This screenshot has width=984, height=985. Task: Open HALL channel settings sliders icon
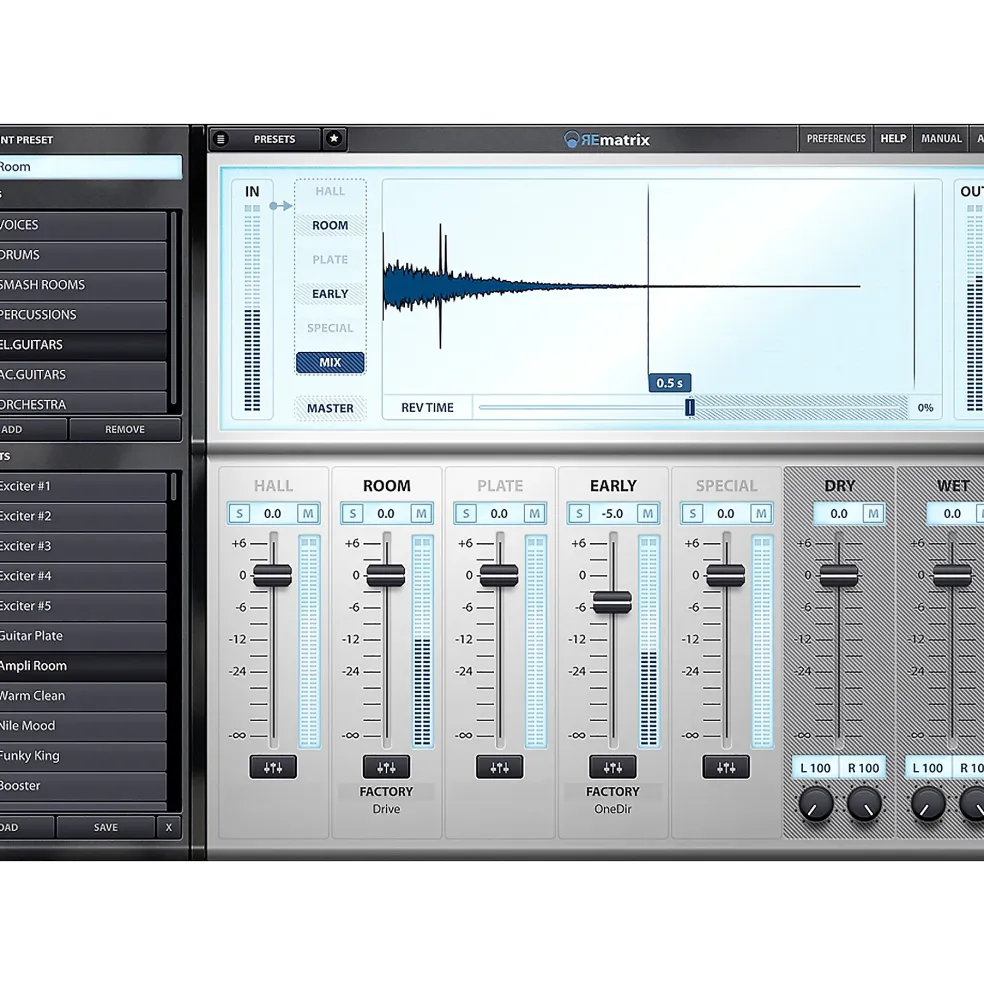pyautogui.click(x=273, y=767)
